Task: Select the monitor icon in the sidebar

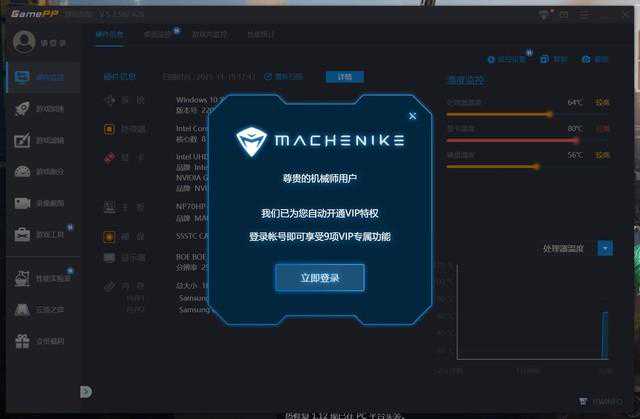Action: click(23, 77)
